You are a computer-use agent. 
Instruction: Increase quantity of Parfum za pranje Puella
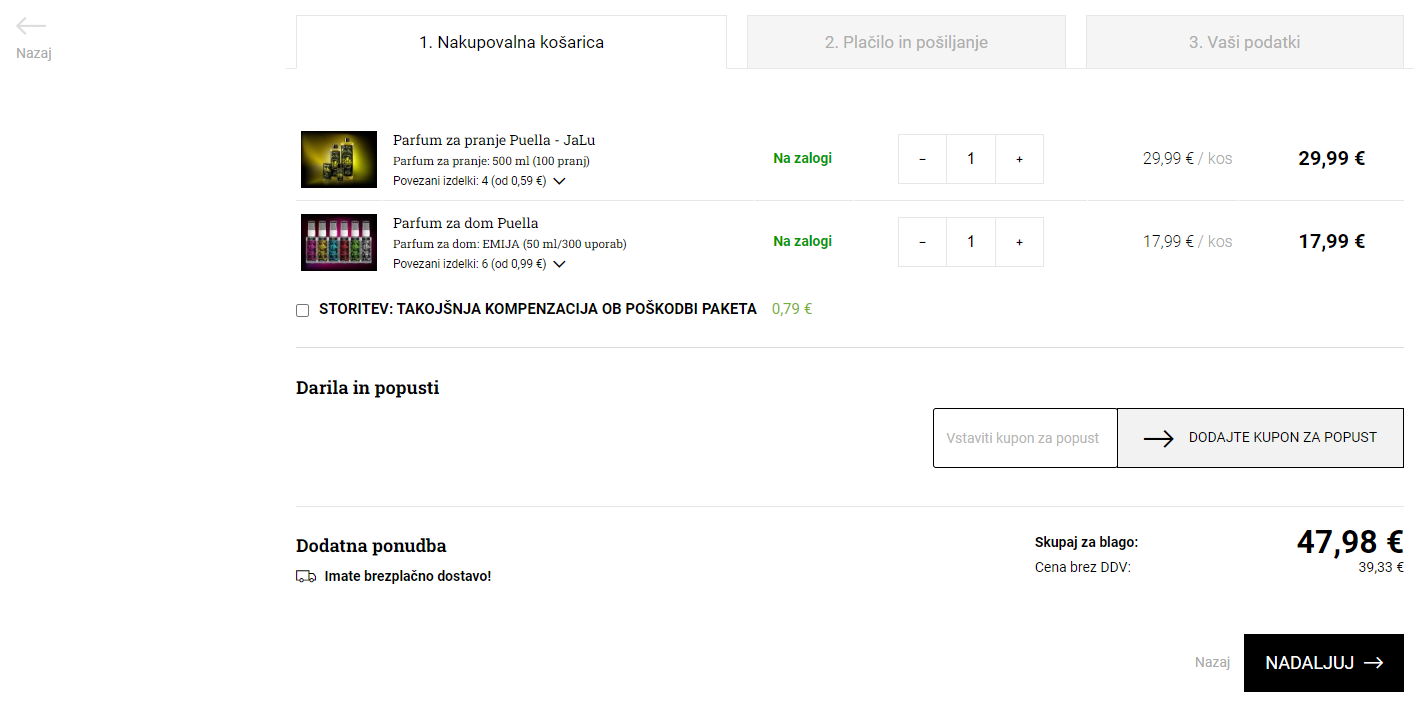(1019, 159)
